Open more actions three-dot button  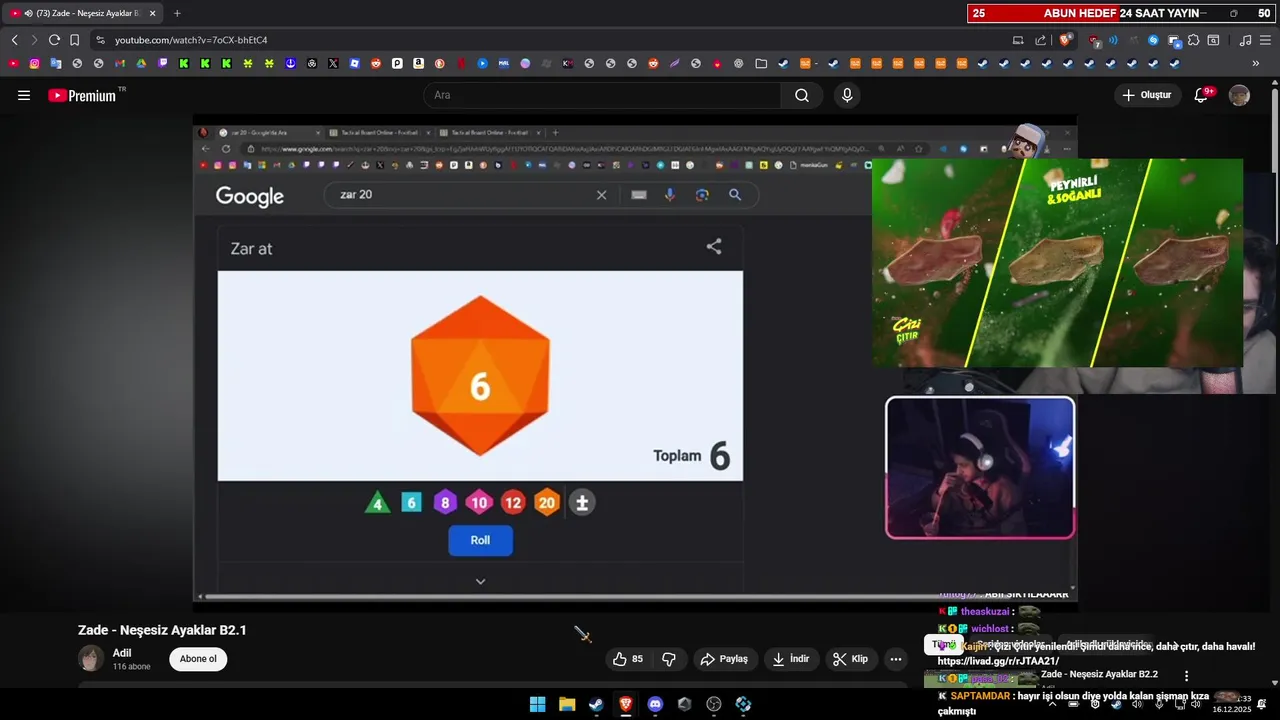click(896, 659)
